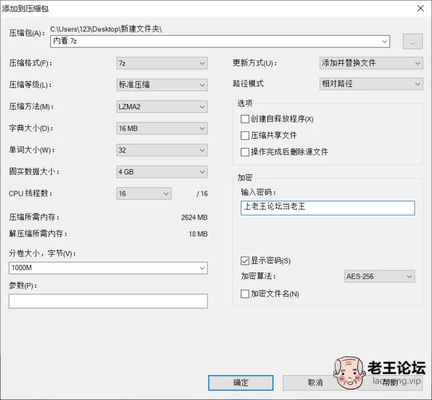
Task: Open the CPU 线程数 dropdown
Action: (144, 193)
